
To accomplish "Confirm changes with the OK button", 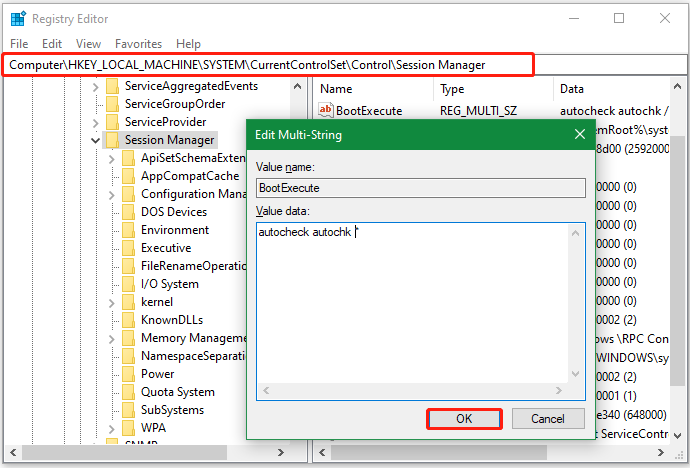I will click(x=464, y=419).
